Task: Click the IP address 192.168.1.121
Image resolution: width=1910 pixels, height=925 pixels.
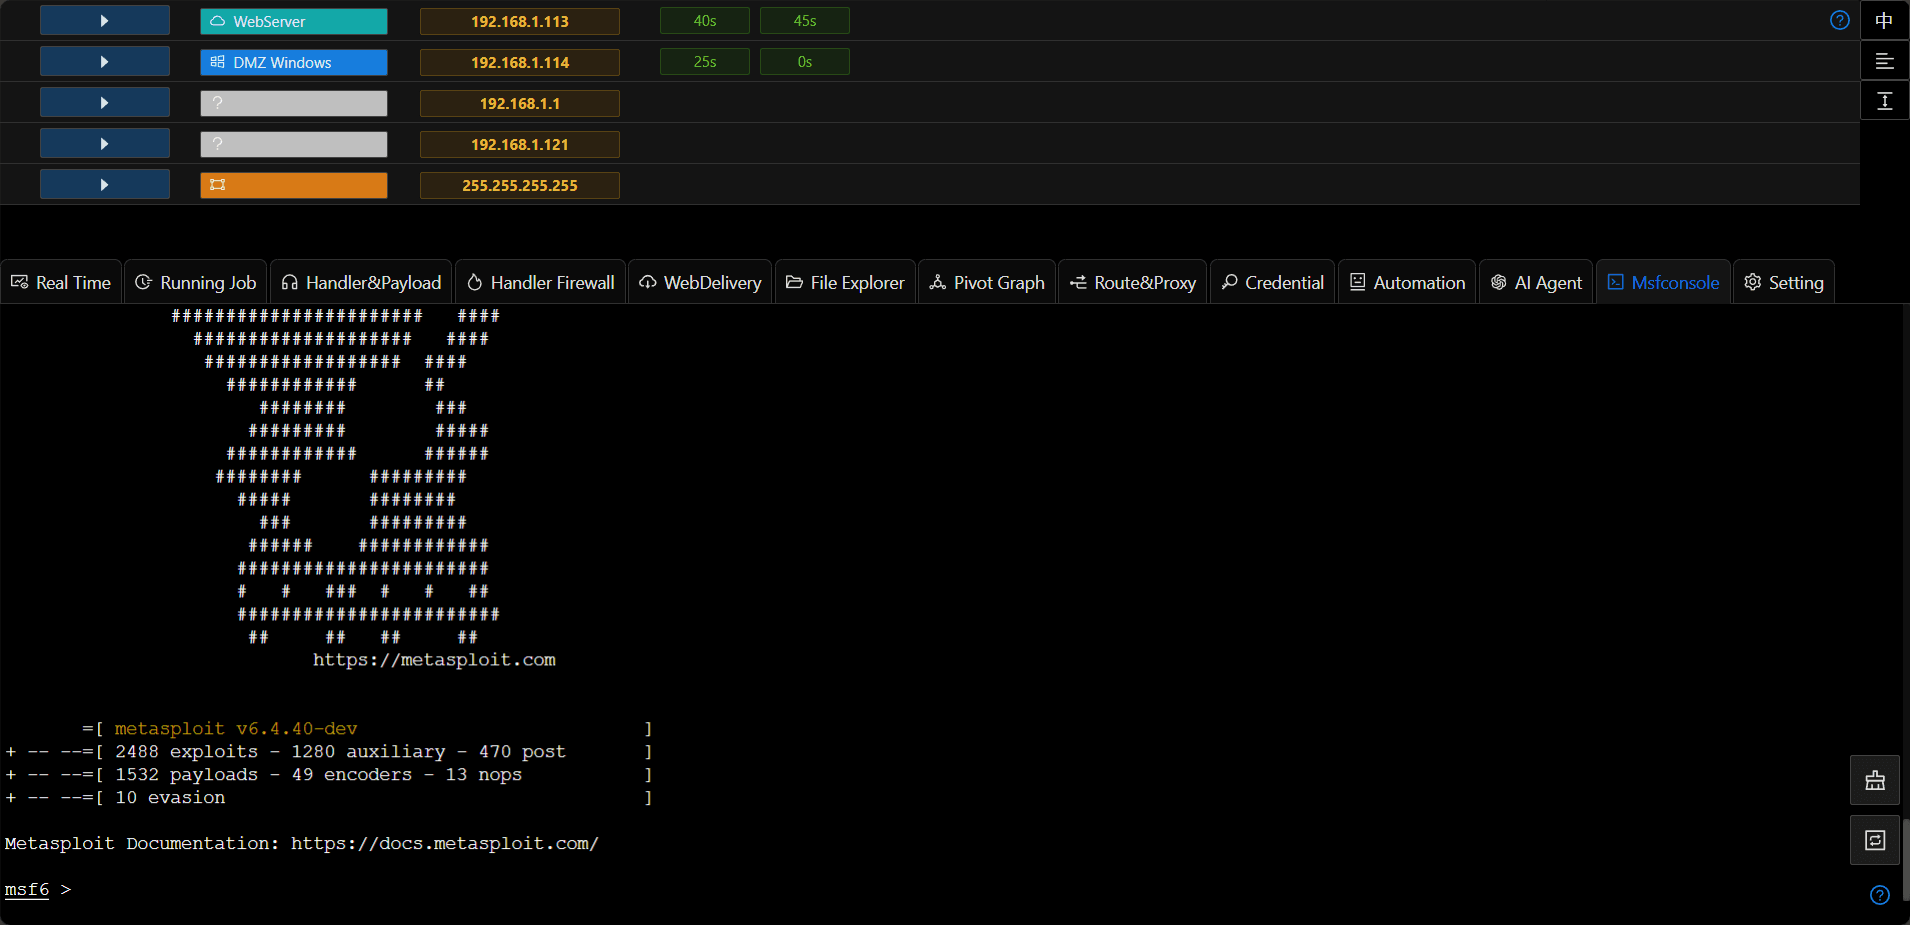Action: [x=520, y=144]
